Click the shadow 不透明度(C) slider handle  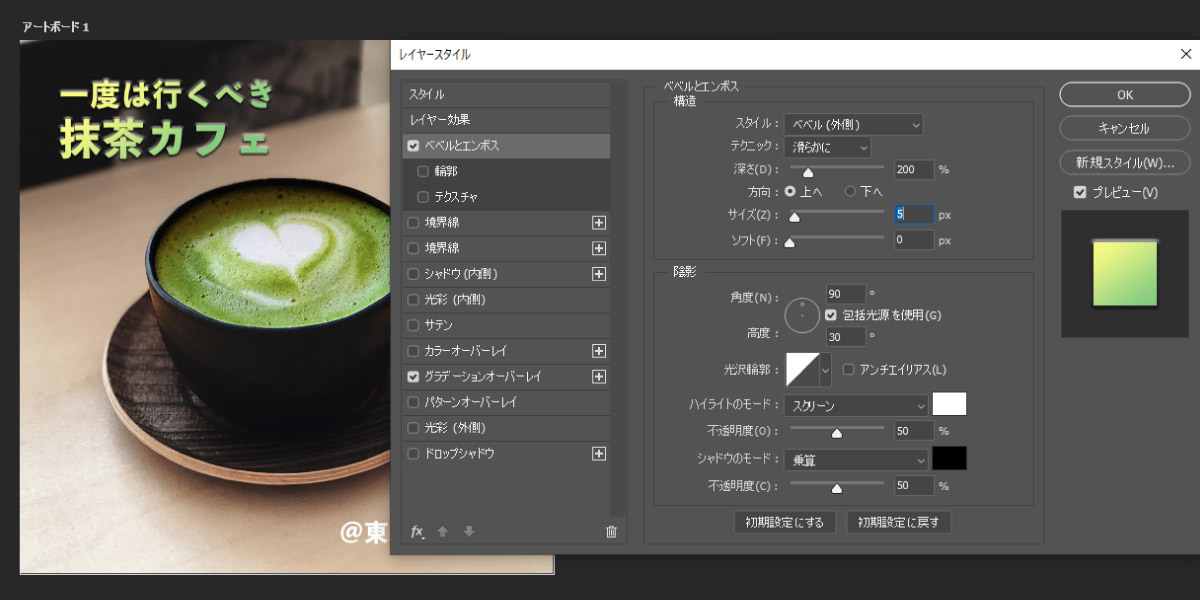(837, 488)
